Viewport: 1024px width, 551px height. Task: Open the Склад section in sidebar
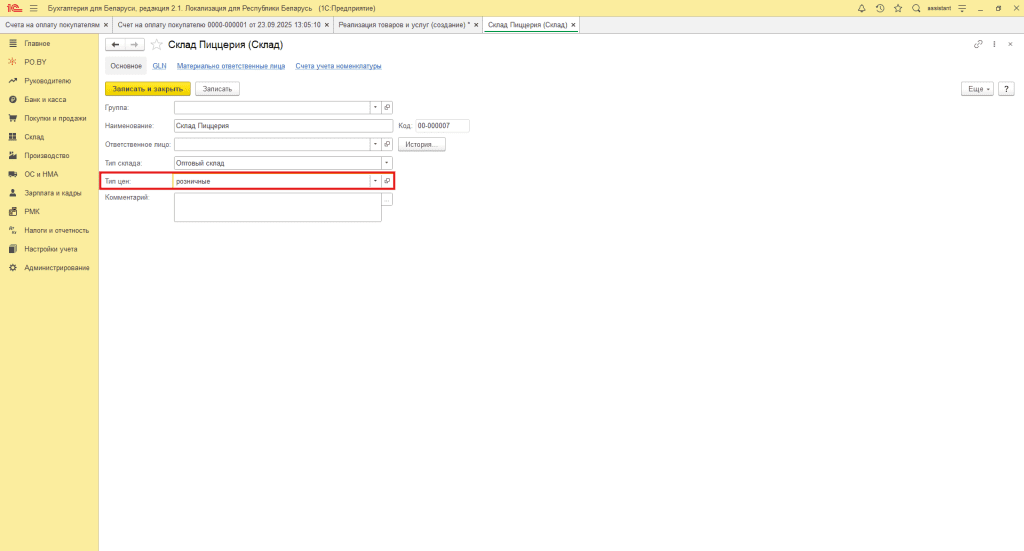[34, 137]
